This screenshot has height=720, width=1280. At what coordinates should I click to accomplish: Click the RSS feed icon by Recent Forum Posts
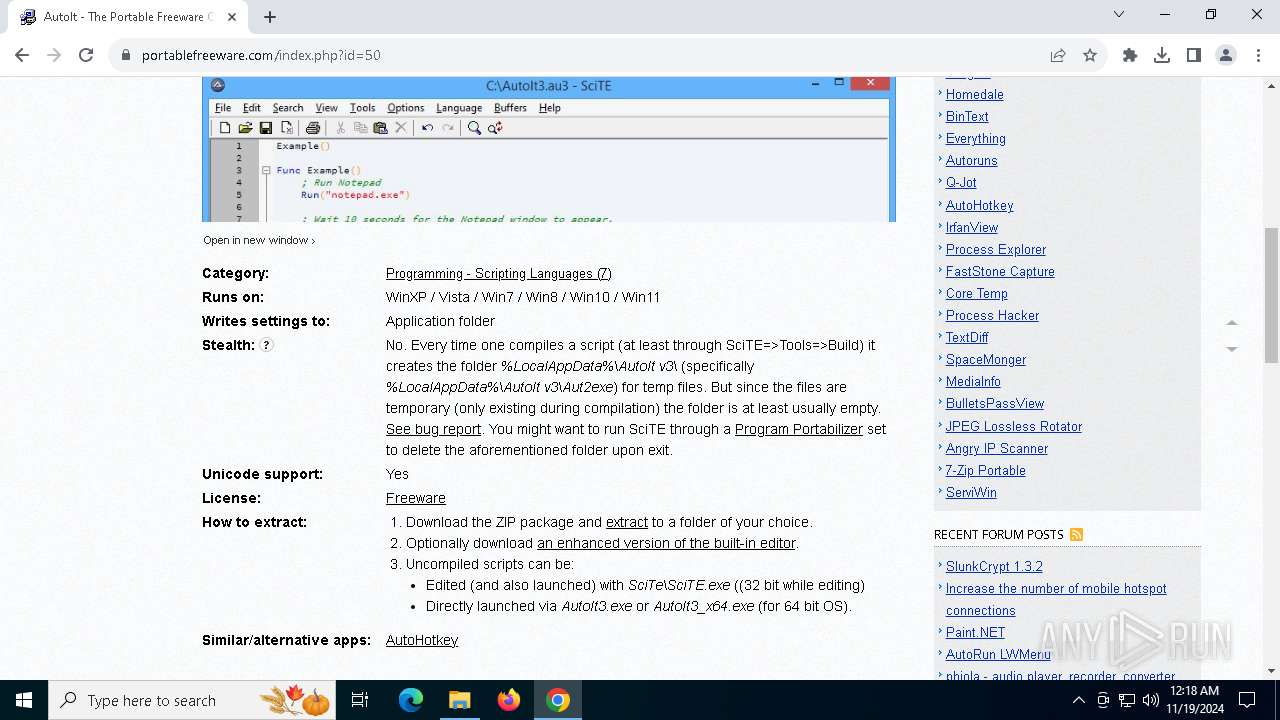pos(1076,535)
